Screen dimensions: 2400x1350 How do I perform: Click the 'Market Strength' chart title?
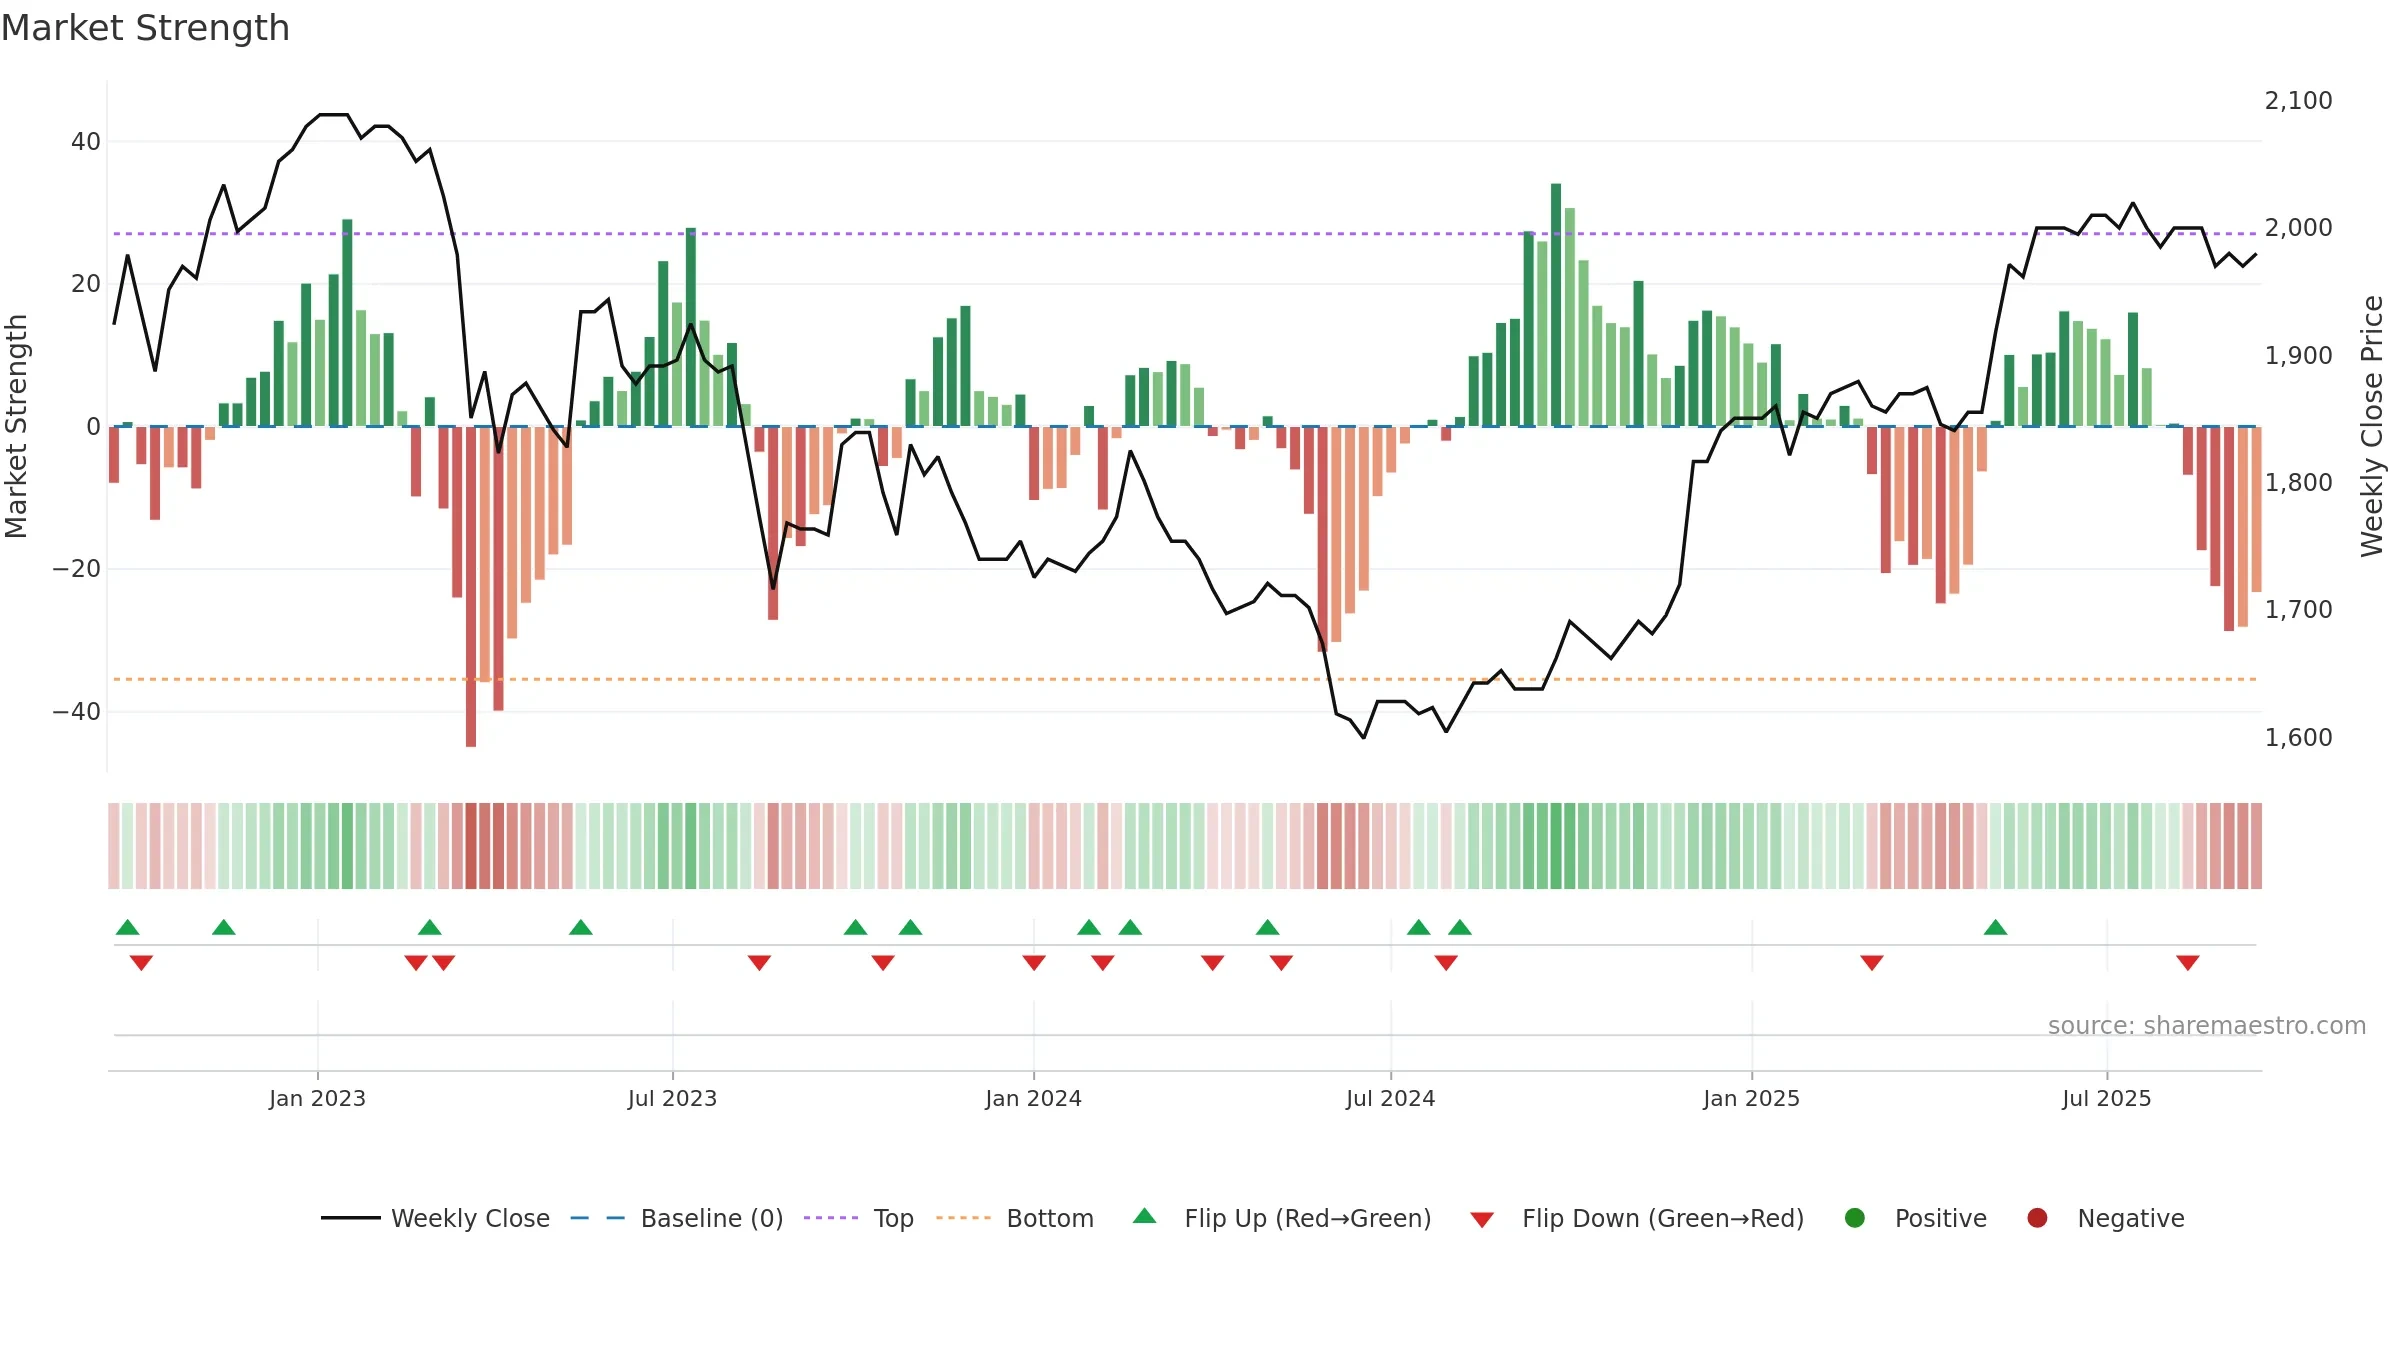[145, 28]
